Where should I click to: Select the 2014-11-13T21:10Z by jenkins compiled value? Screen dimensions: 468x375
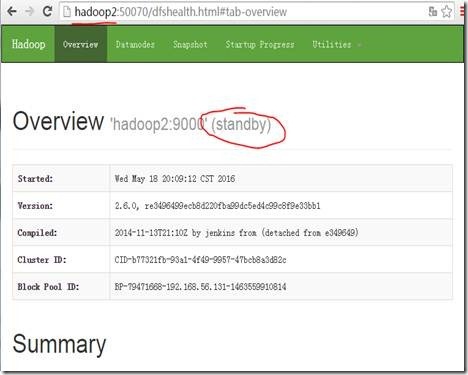(236, 233)
